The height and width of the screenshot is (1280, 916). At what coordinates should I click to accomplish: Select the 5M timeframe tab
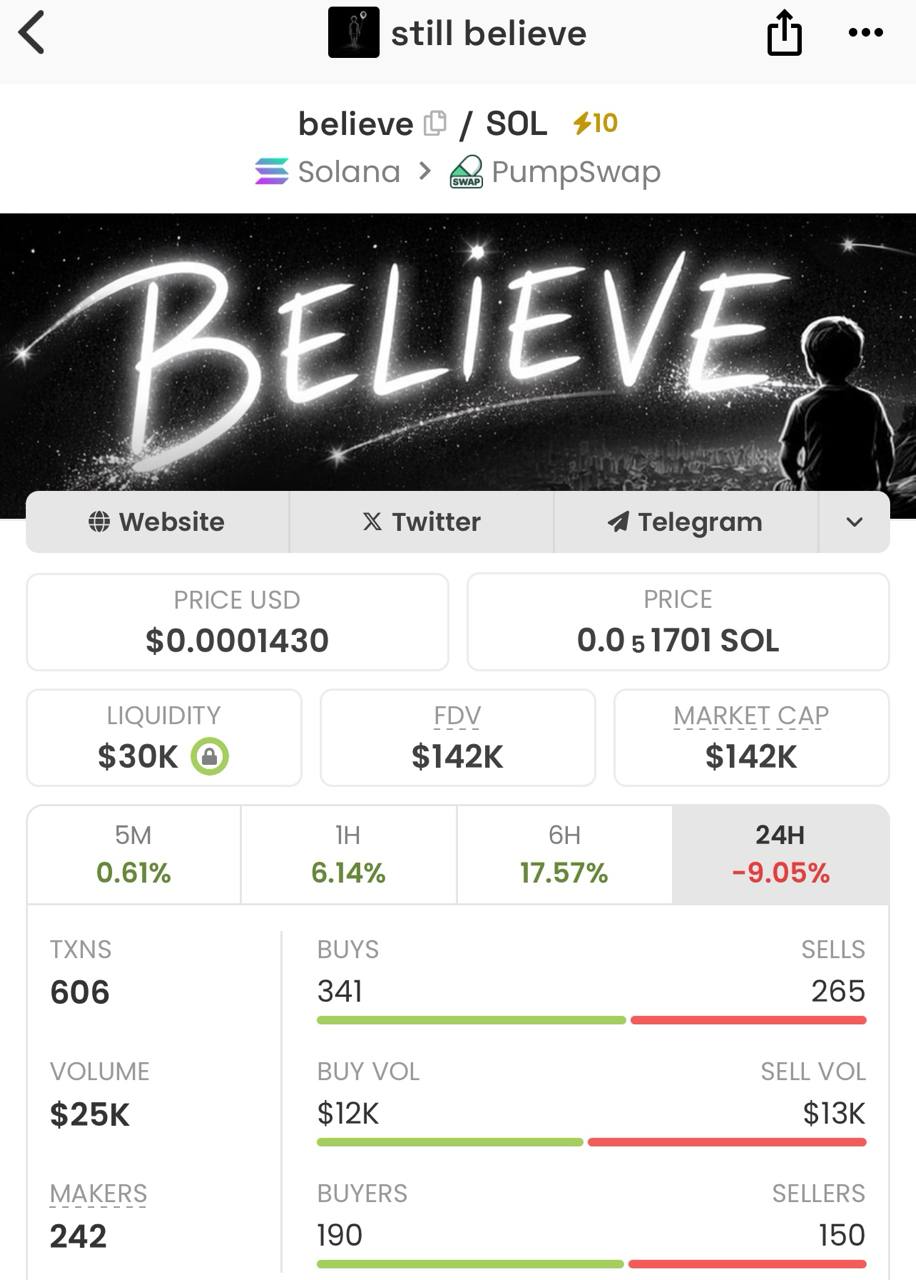coord(134,855)
